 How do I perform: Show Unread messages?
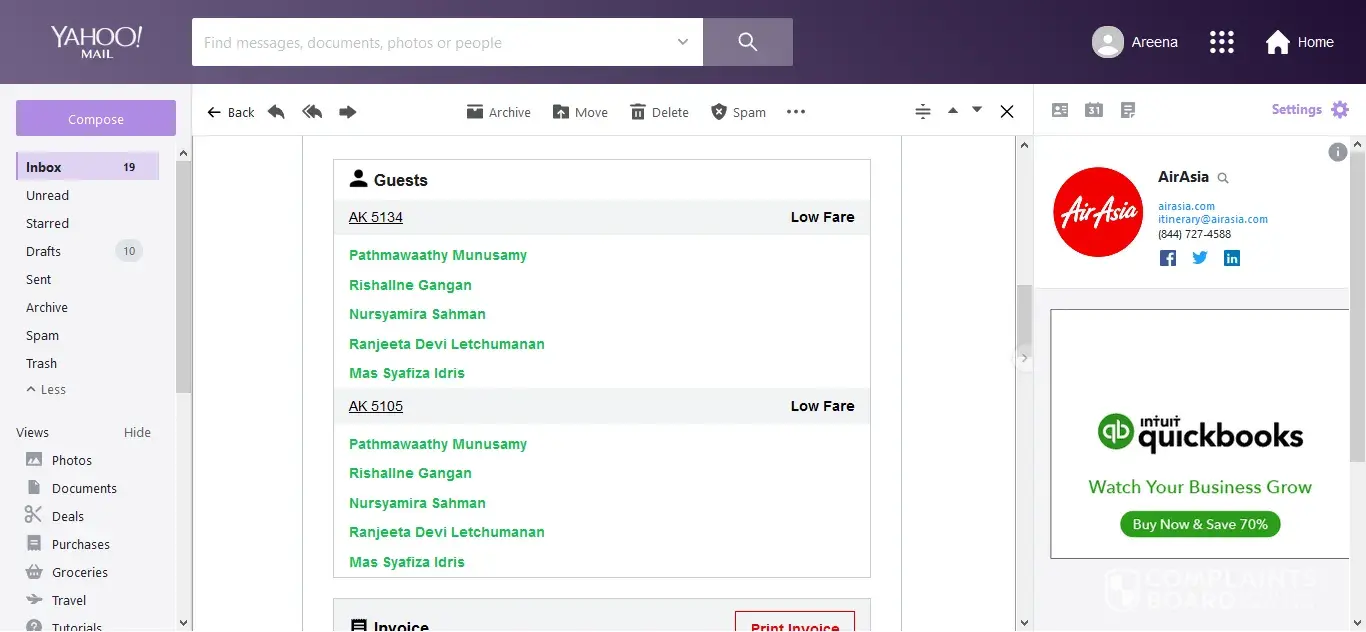47,195
